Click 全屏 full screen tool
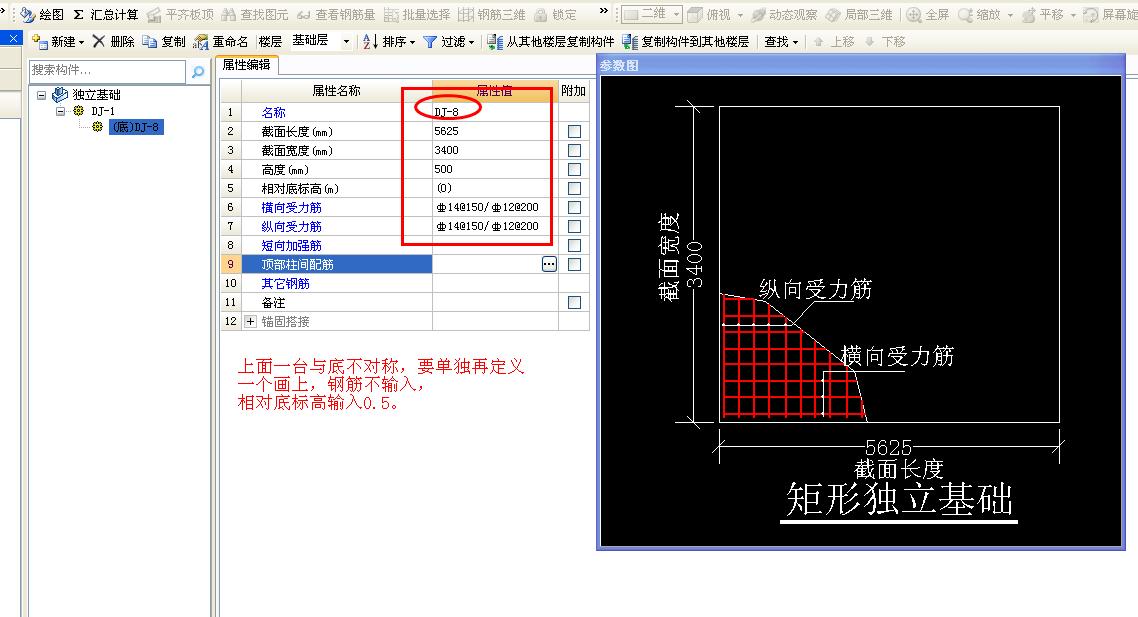The image size is (1138, 617). tap(928, 15)
